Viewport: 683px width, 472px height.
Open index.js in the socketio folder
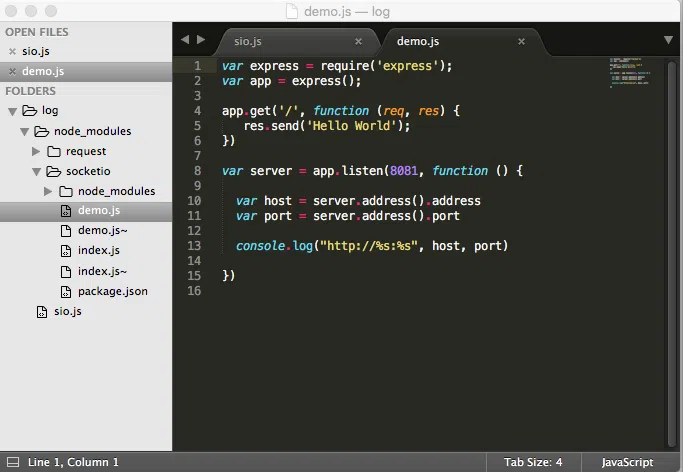98,251
